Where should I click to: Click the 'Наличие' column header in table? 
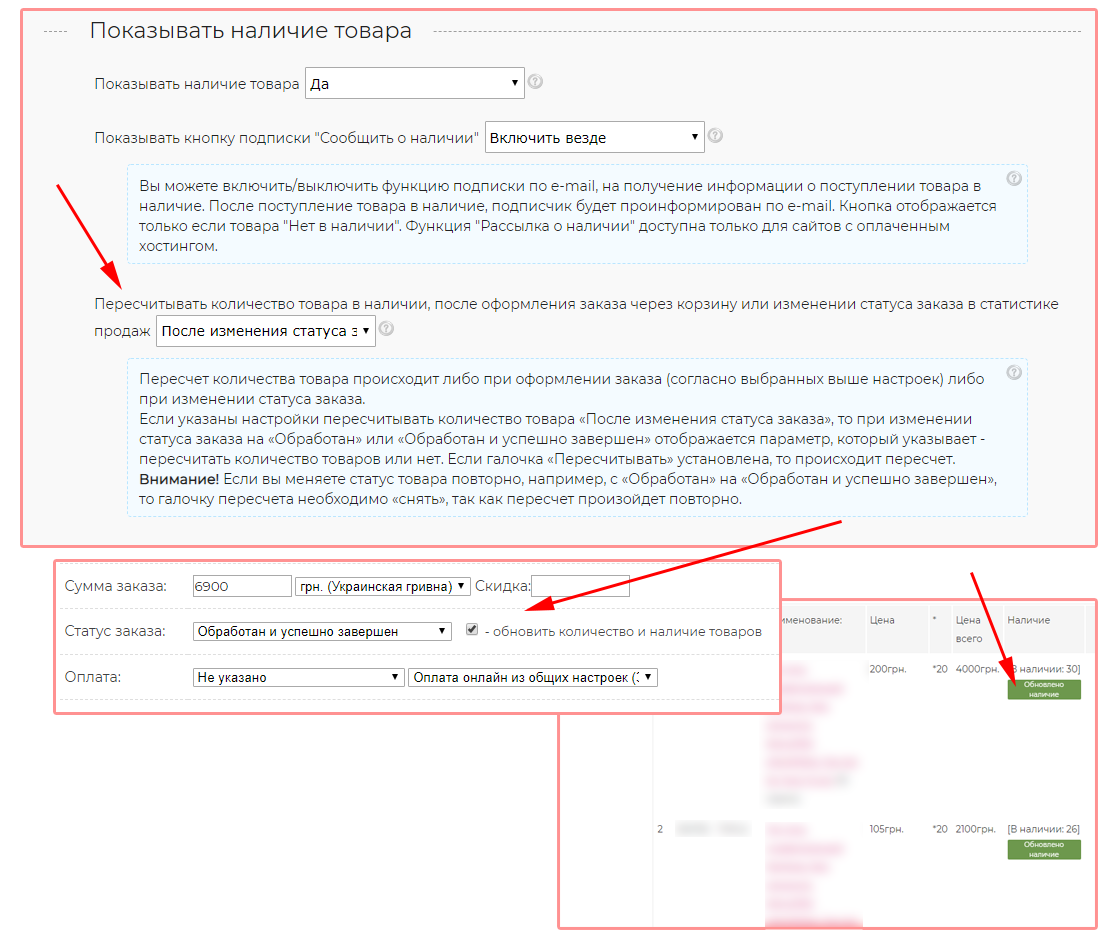(1028, 620)
